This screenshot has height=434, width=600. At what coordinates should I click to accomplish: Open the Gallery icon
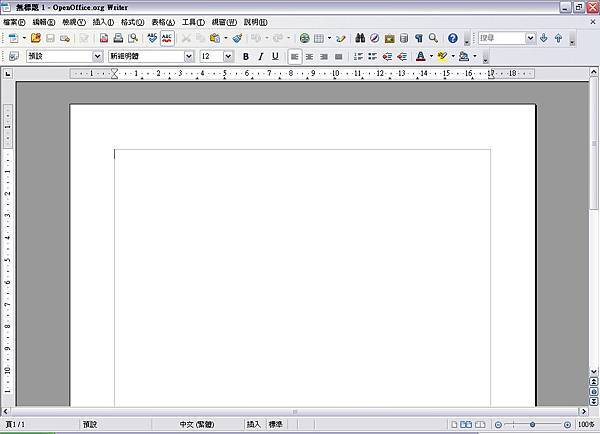[389, 38]
